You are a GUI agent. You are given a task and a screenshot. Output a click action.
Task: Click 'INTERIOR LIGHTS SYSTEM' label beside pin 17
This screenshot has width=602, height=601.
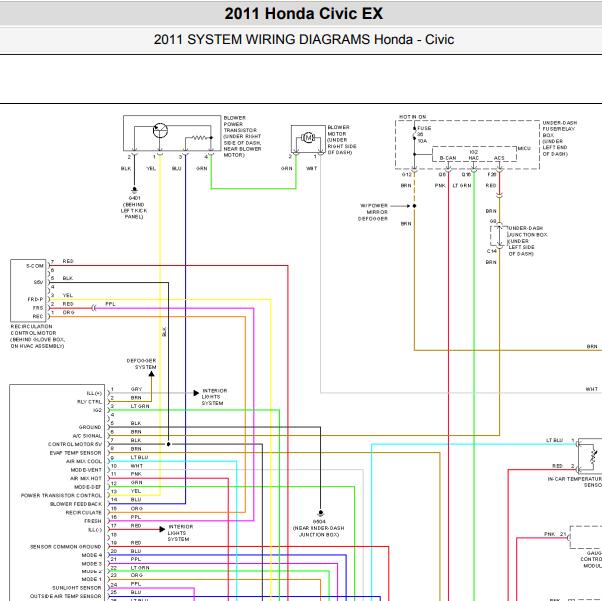point(180,533)
